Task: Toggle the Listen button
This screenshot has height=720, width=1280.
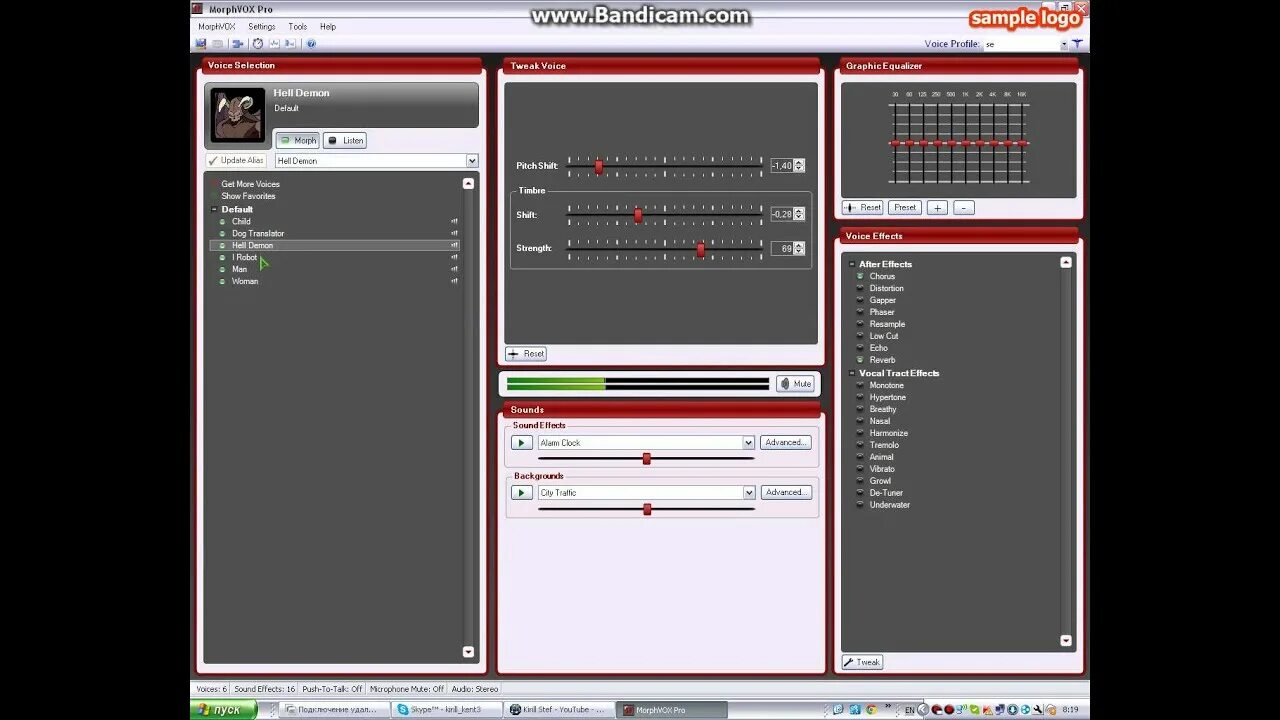Action: point(345,141)
